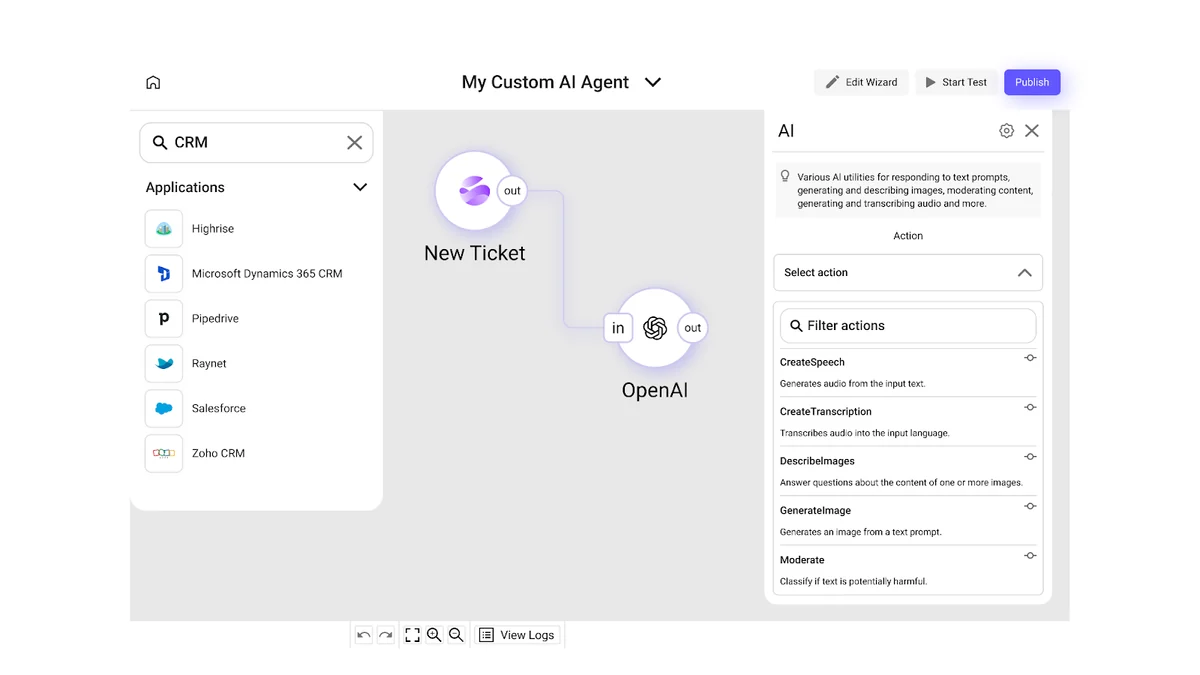1200x675 pixels.
Task: Click the New Ticket node icon
Action: tap(474, 190)
